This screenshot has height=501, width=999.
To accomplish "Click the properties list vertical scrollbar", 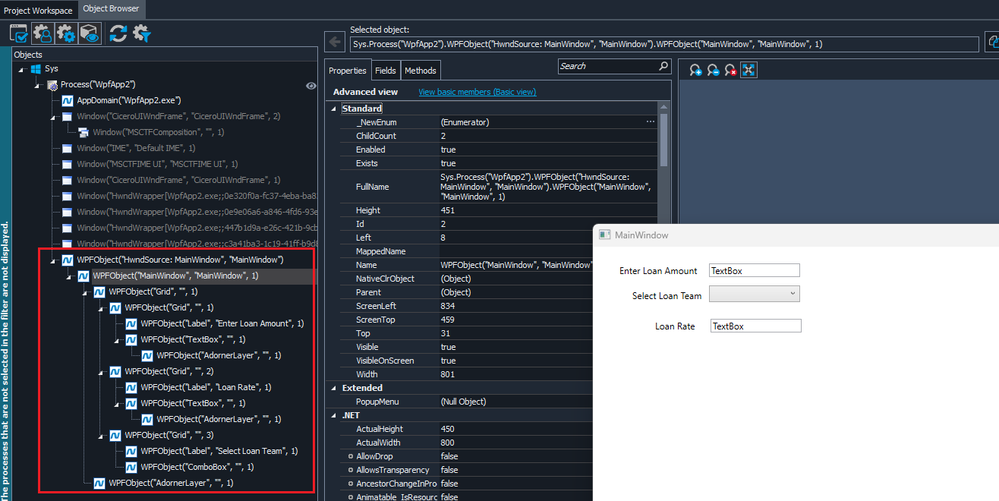I will pos(663,140).
